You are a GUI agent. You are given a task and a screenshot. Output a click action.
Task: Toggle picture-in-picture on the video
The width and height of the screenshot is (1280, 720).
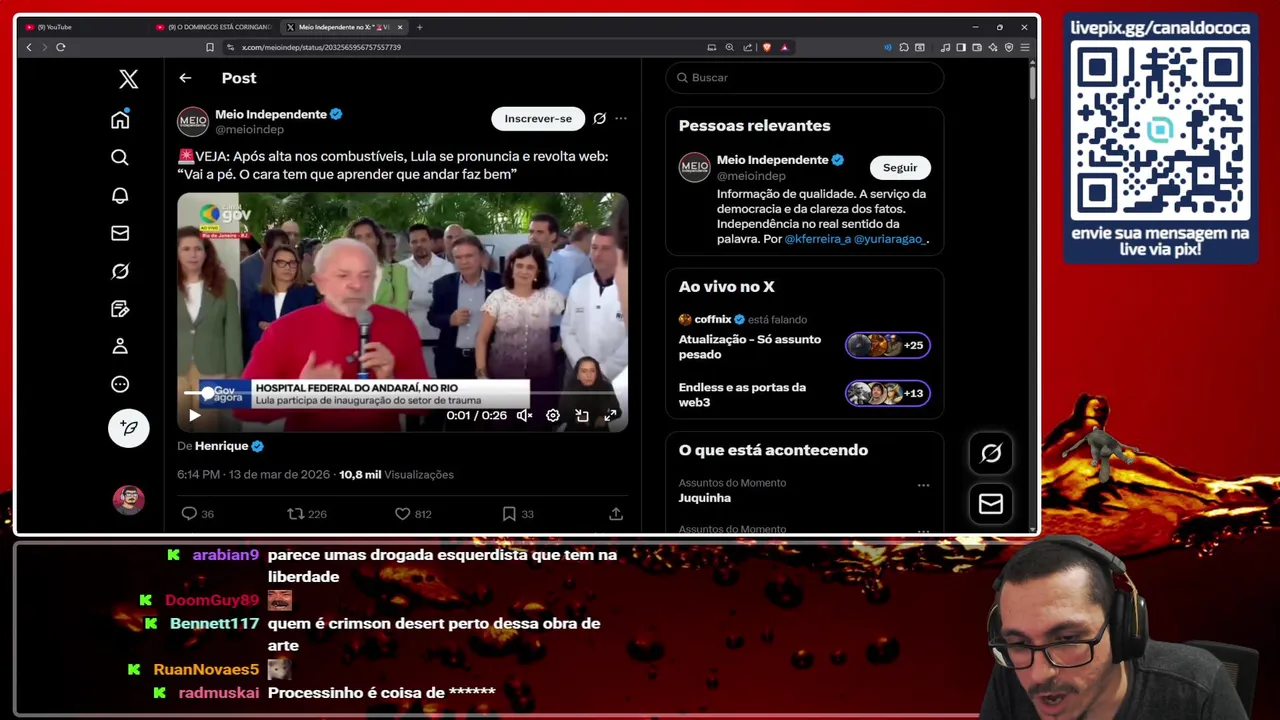pyautogui.click(x=582, y=415)
